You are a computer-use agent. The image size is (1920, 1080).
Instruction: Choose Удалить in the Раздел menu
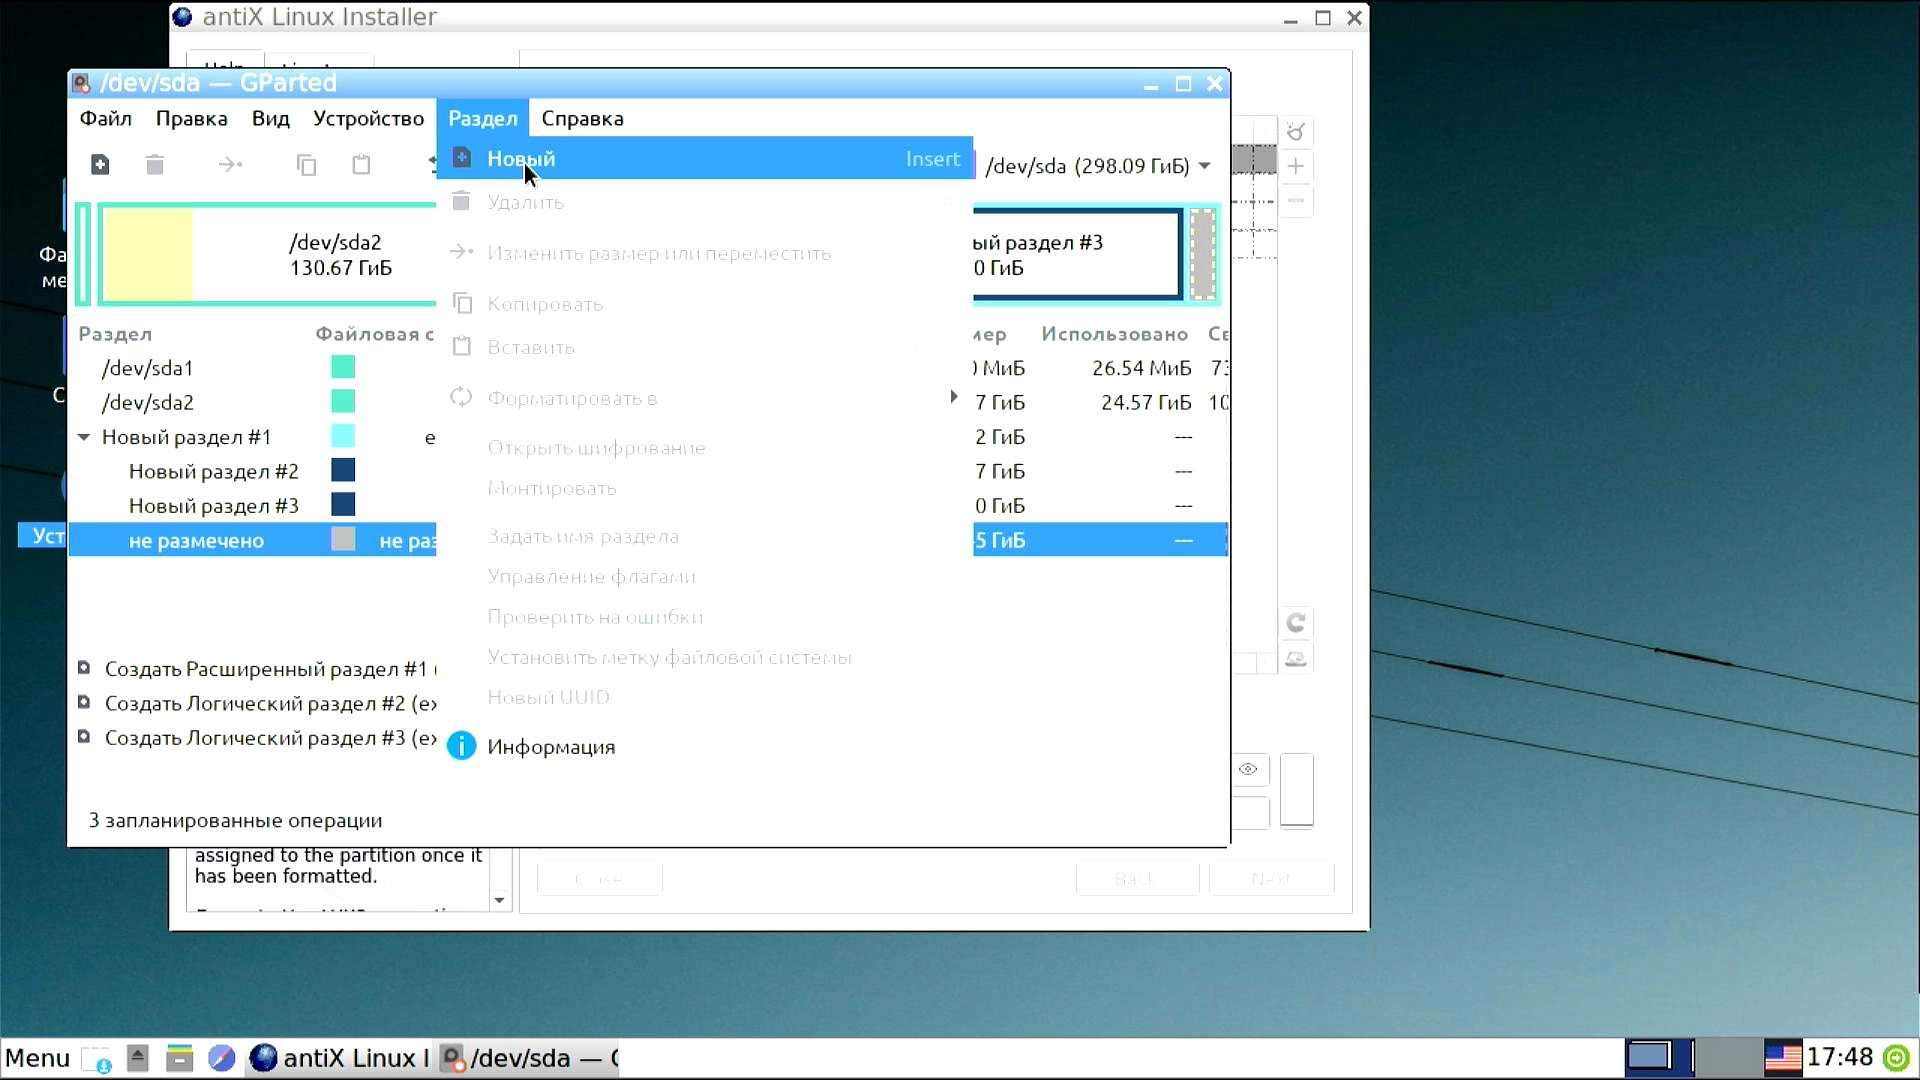pos(705,202)
